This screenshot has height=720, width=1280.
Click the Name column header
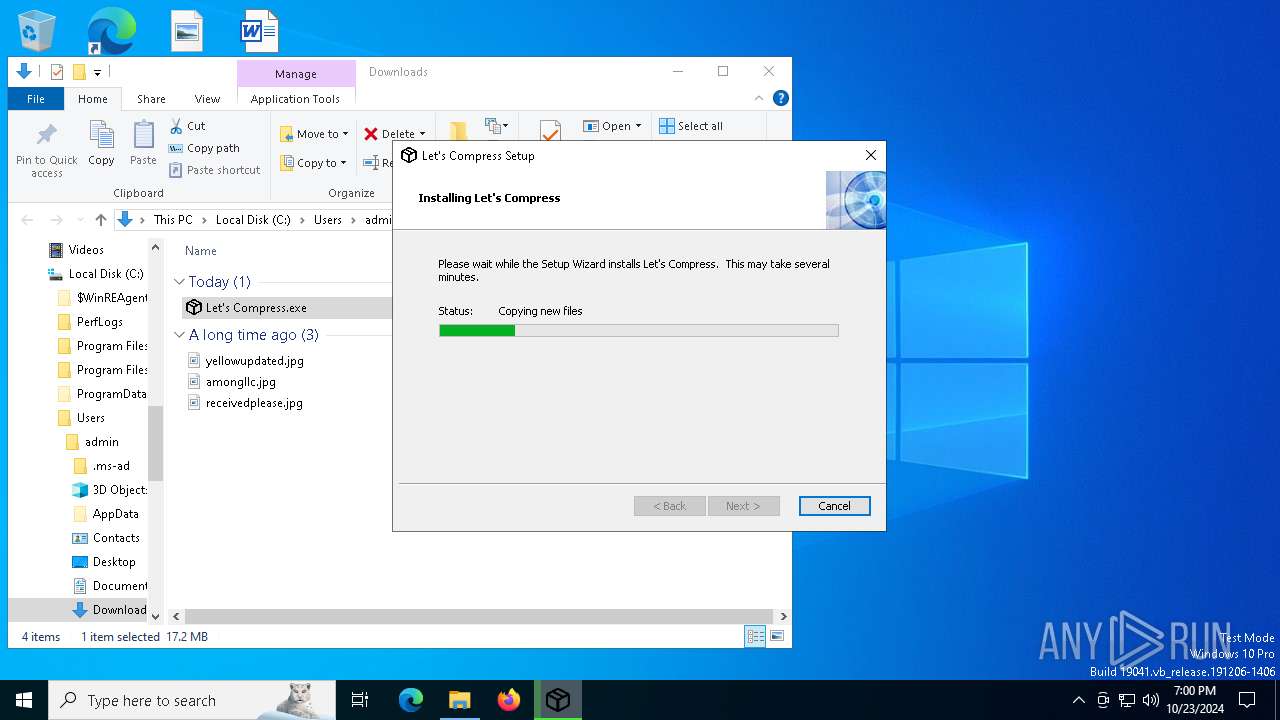coord(200,251)
